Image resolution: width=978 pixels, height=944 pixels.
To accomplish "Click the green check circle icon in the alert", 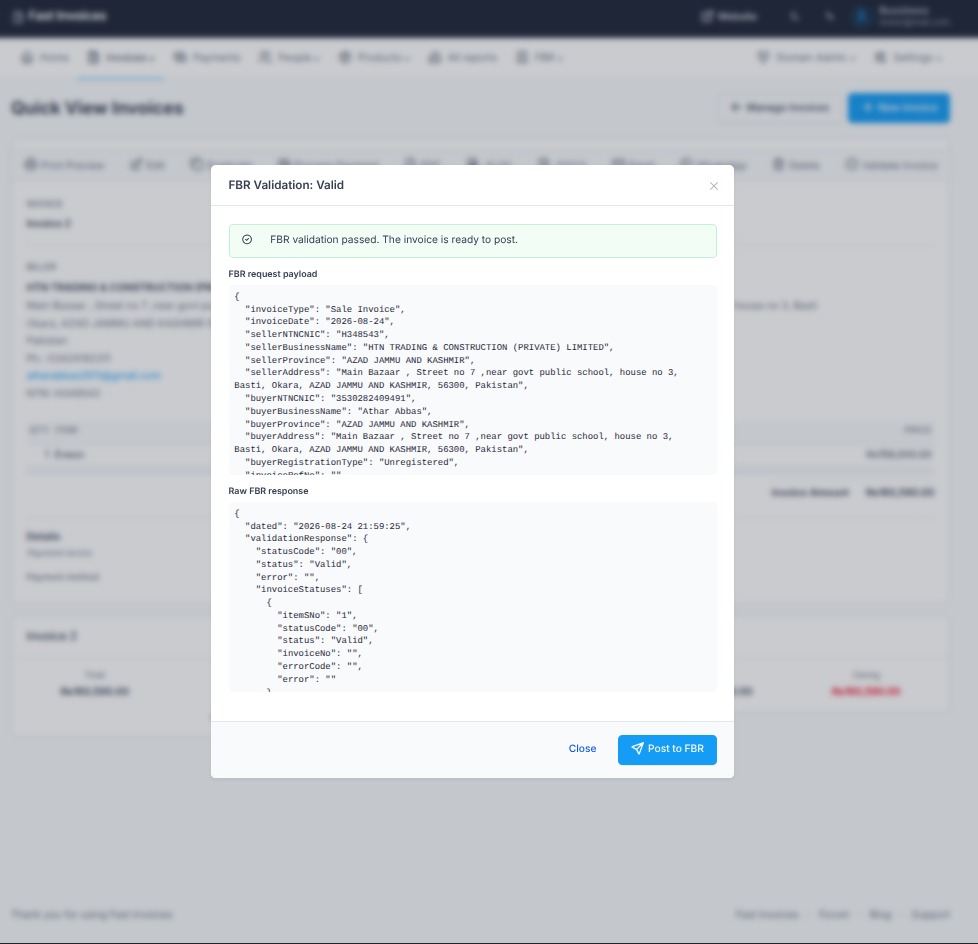I will click(247, 240).
